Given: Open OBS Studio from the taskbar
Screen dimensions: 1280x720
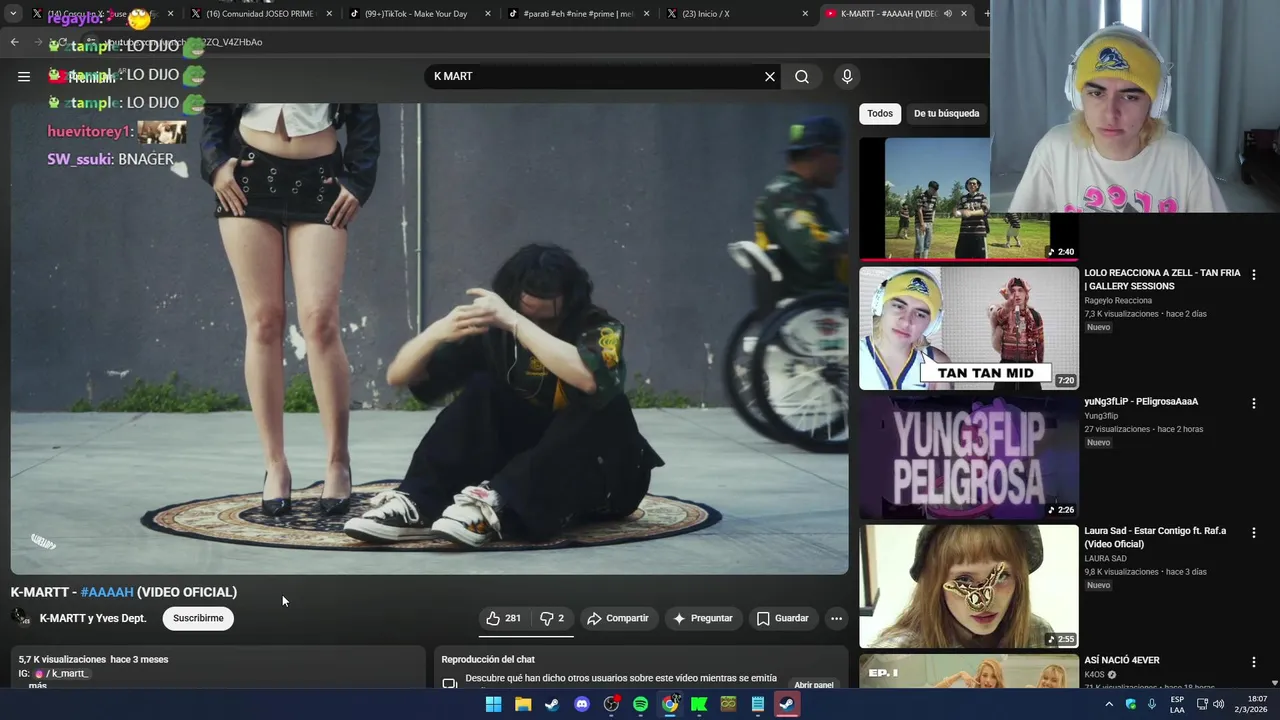Looking at the screenshot, I should point(611,704).
